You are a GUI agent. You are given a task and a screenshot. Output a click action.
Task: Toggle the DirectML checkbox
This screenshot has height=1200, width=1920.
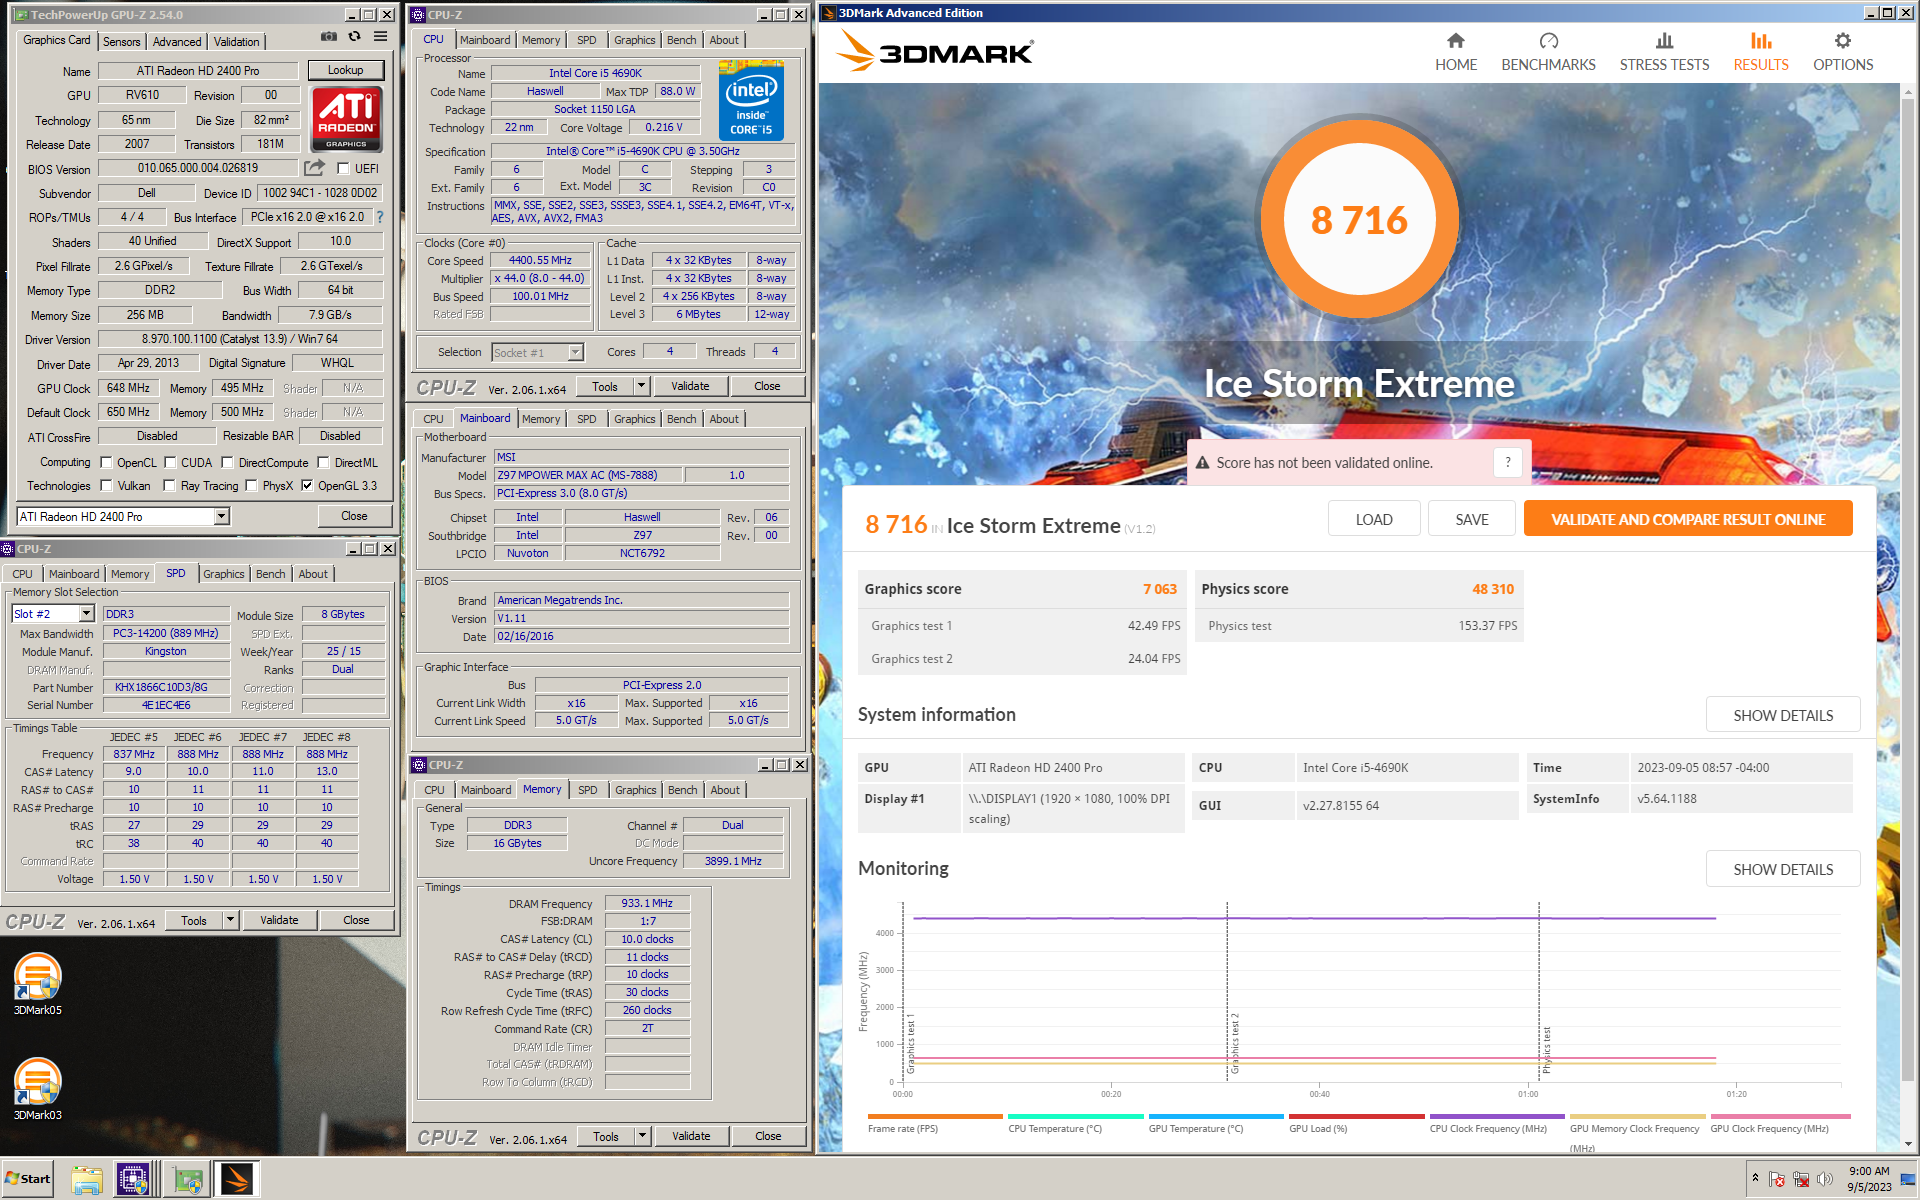(x=323, y=462)
